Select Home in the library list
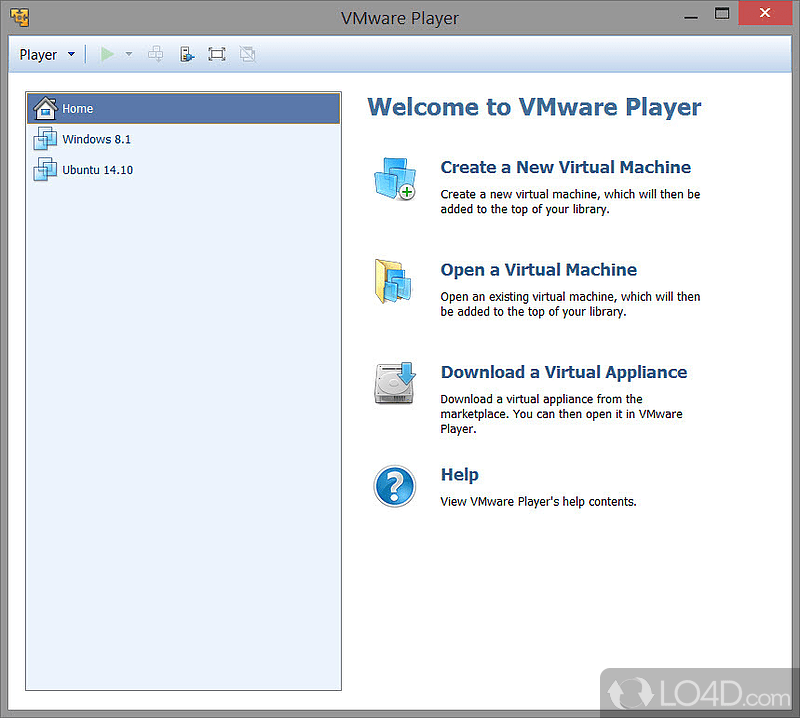Image resolution: width=800 pixels, height=718 pixels. coord(184,108)
